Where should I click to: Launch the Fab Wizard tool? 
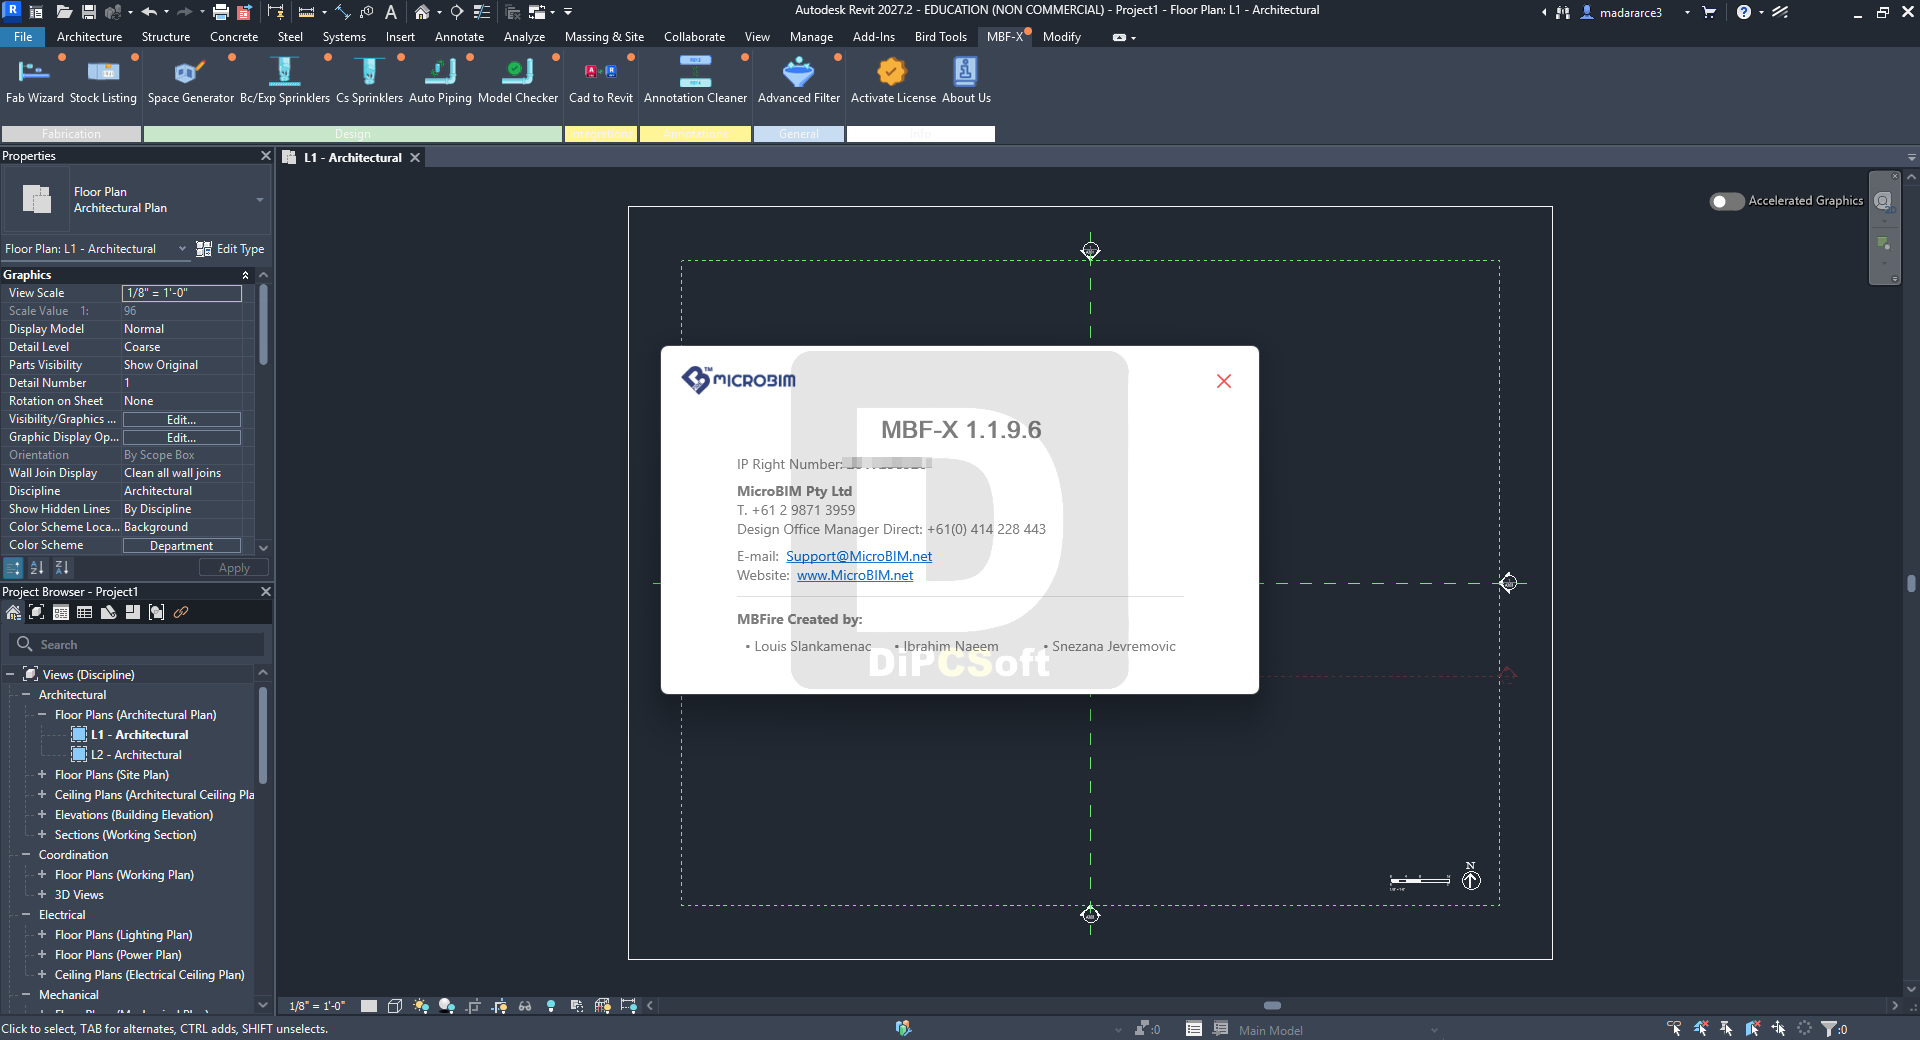point(34,80)
